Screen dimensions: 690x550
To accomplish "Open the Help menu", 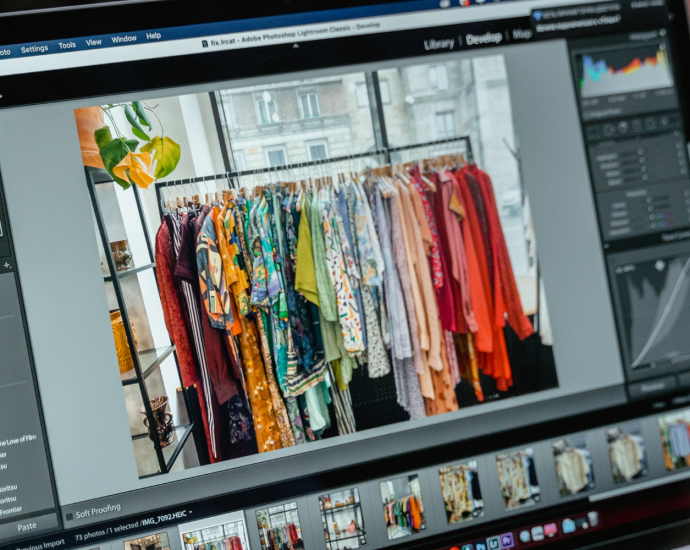I will [153, 36].
